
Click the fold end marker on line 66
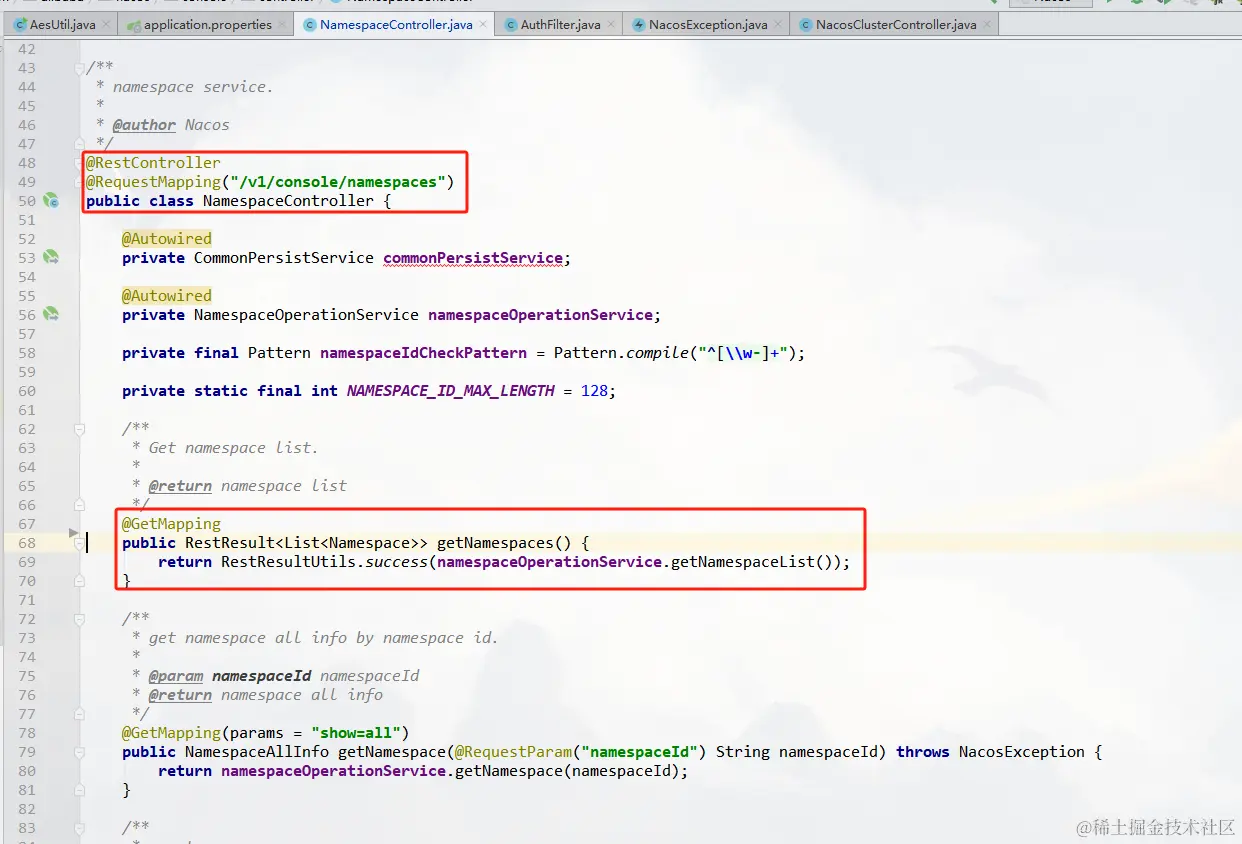coord(79,505)
